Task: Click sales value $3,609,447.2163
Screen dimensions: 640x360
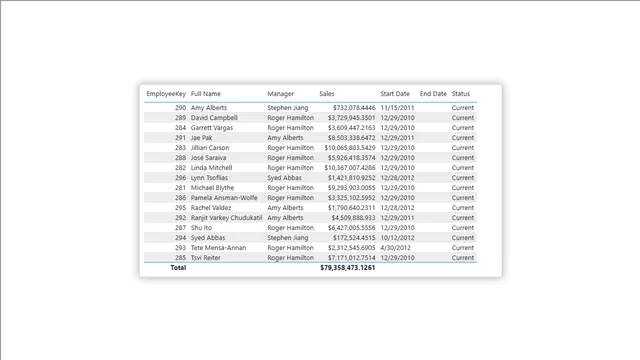Action: [x=351, y=128]
